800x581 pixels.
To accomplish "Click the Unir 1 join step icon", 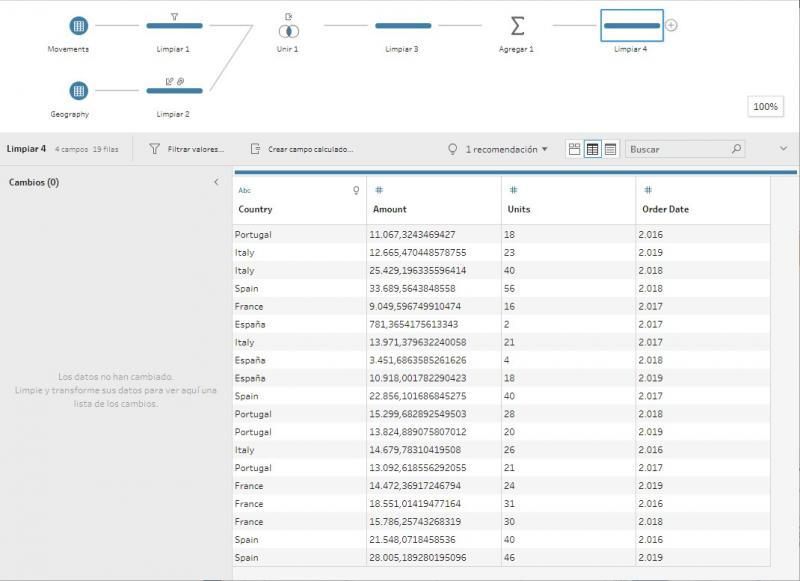I will tap(288, 30).
